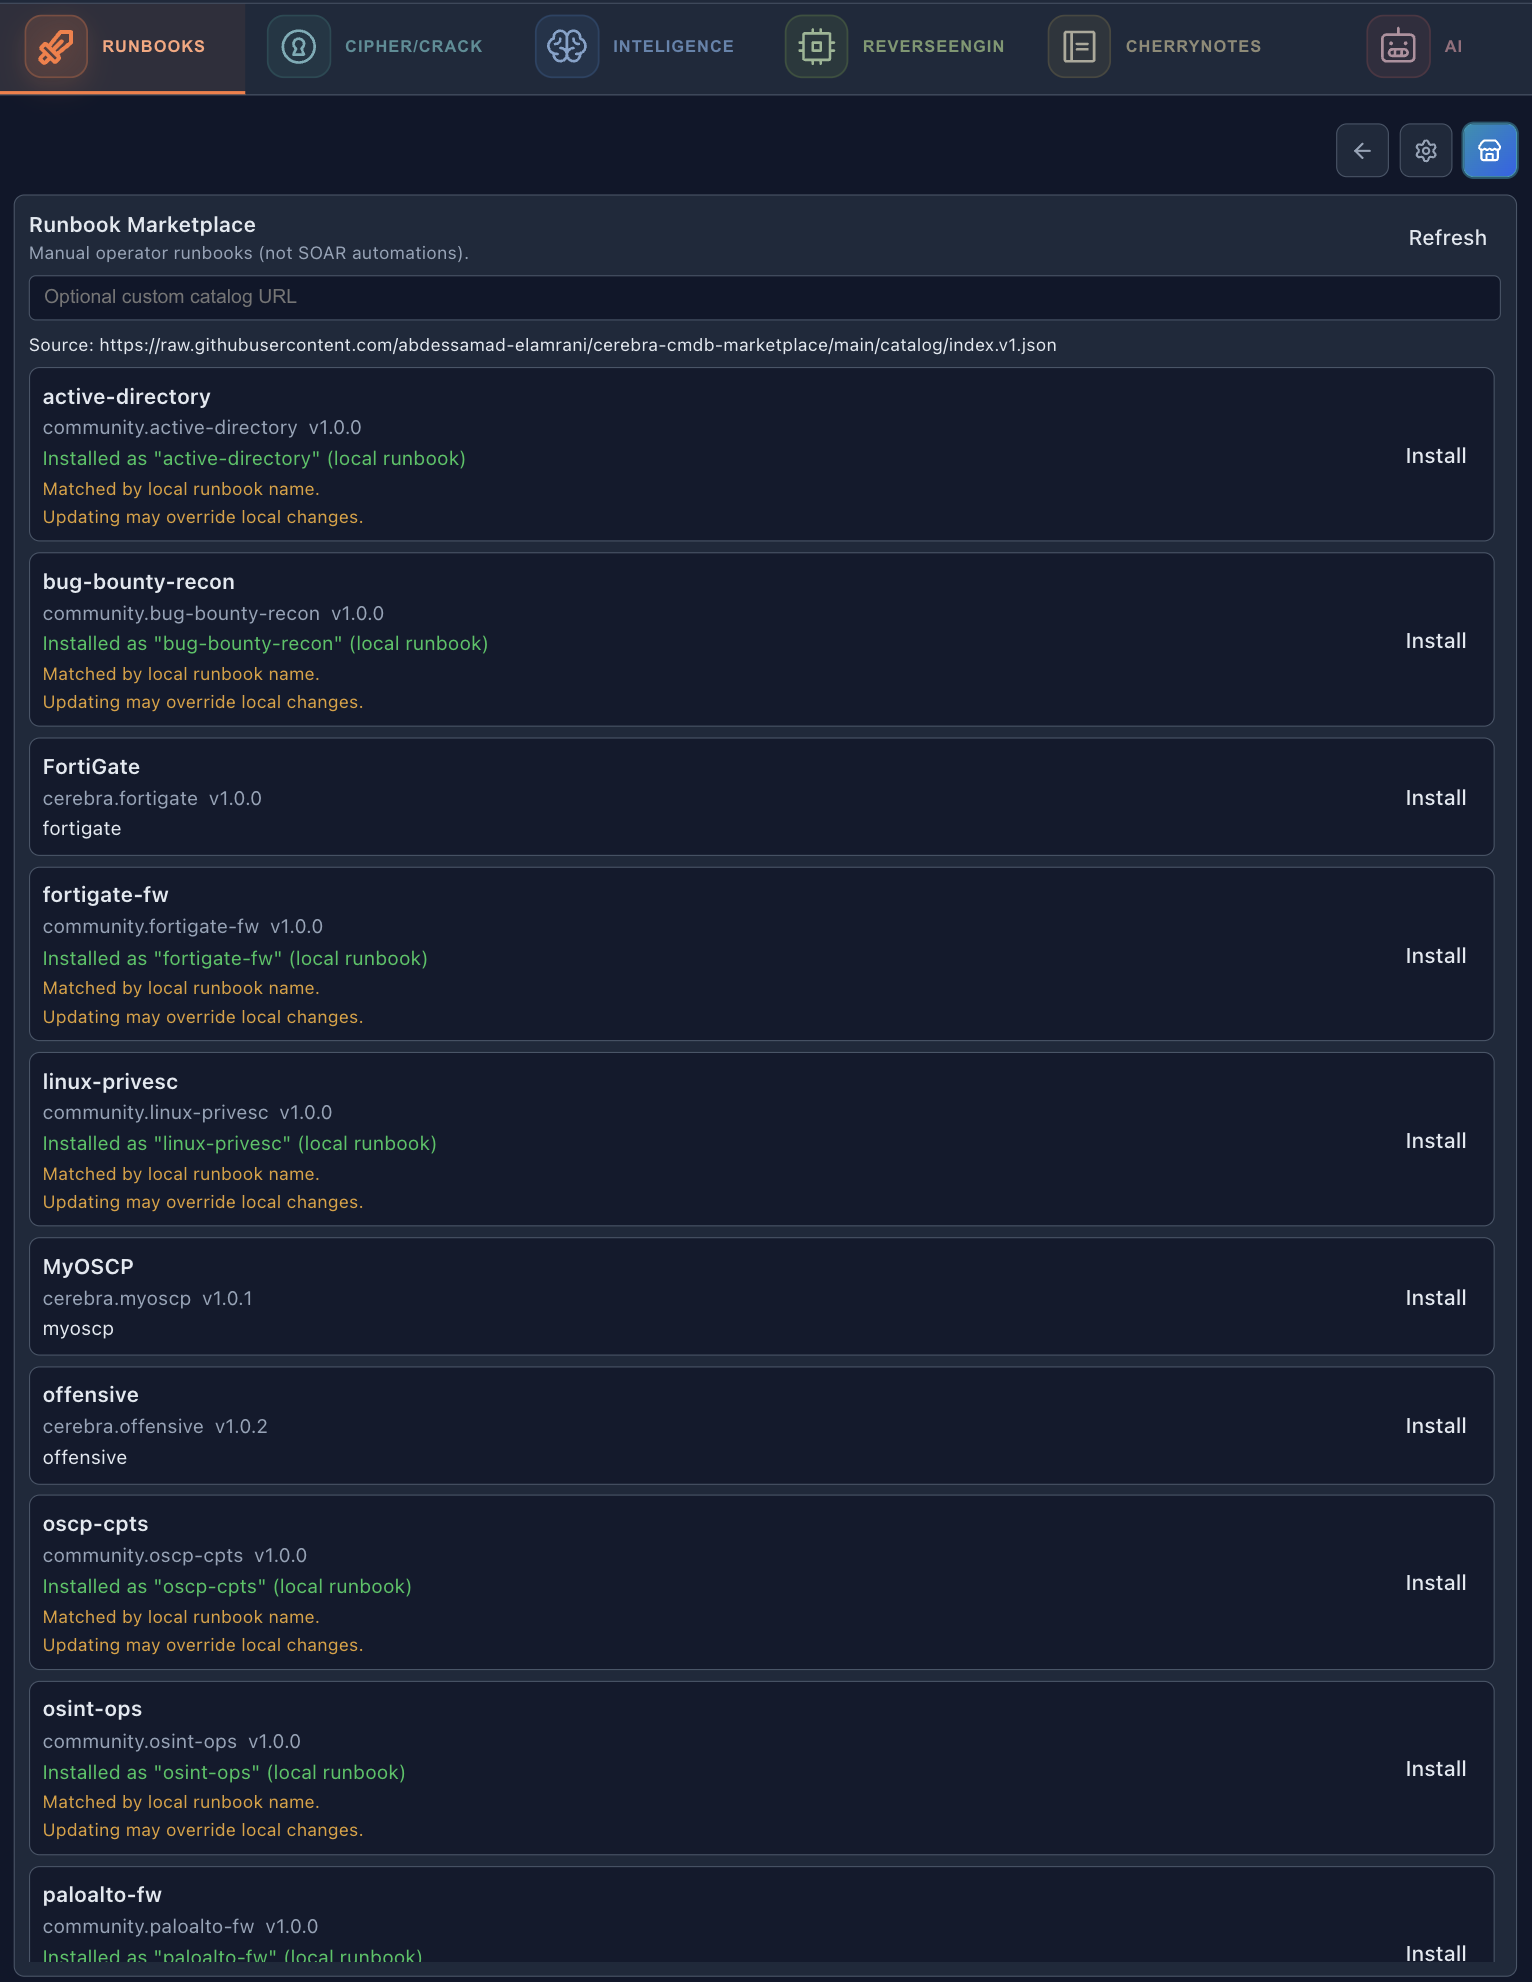Switch to the RUNBOOKS tab

coord(150,46)
